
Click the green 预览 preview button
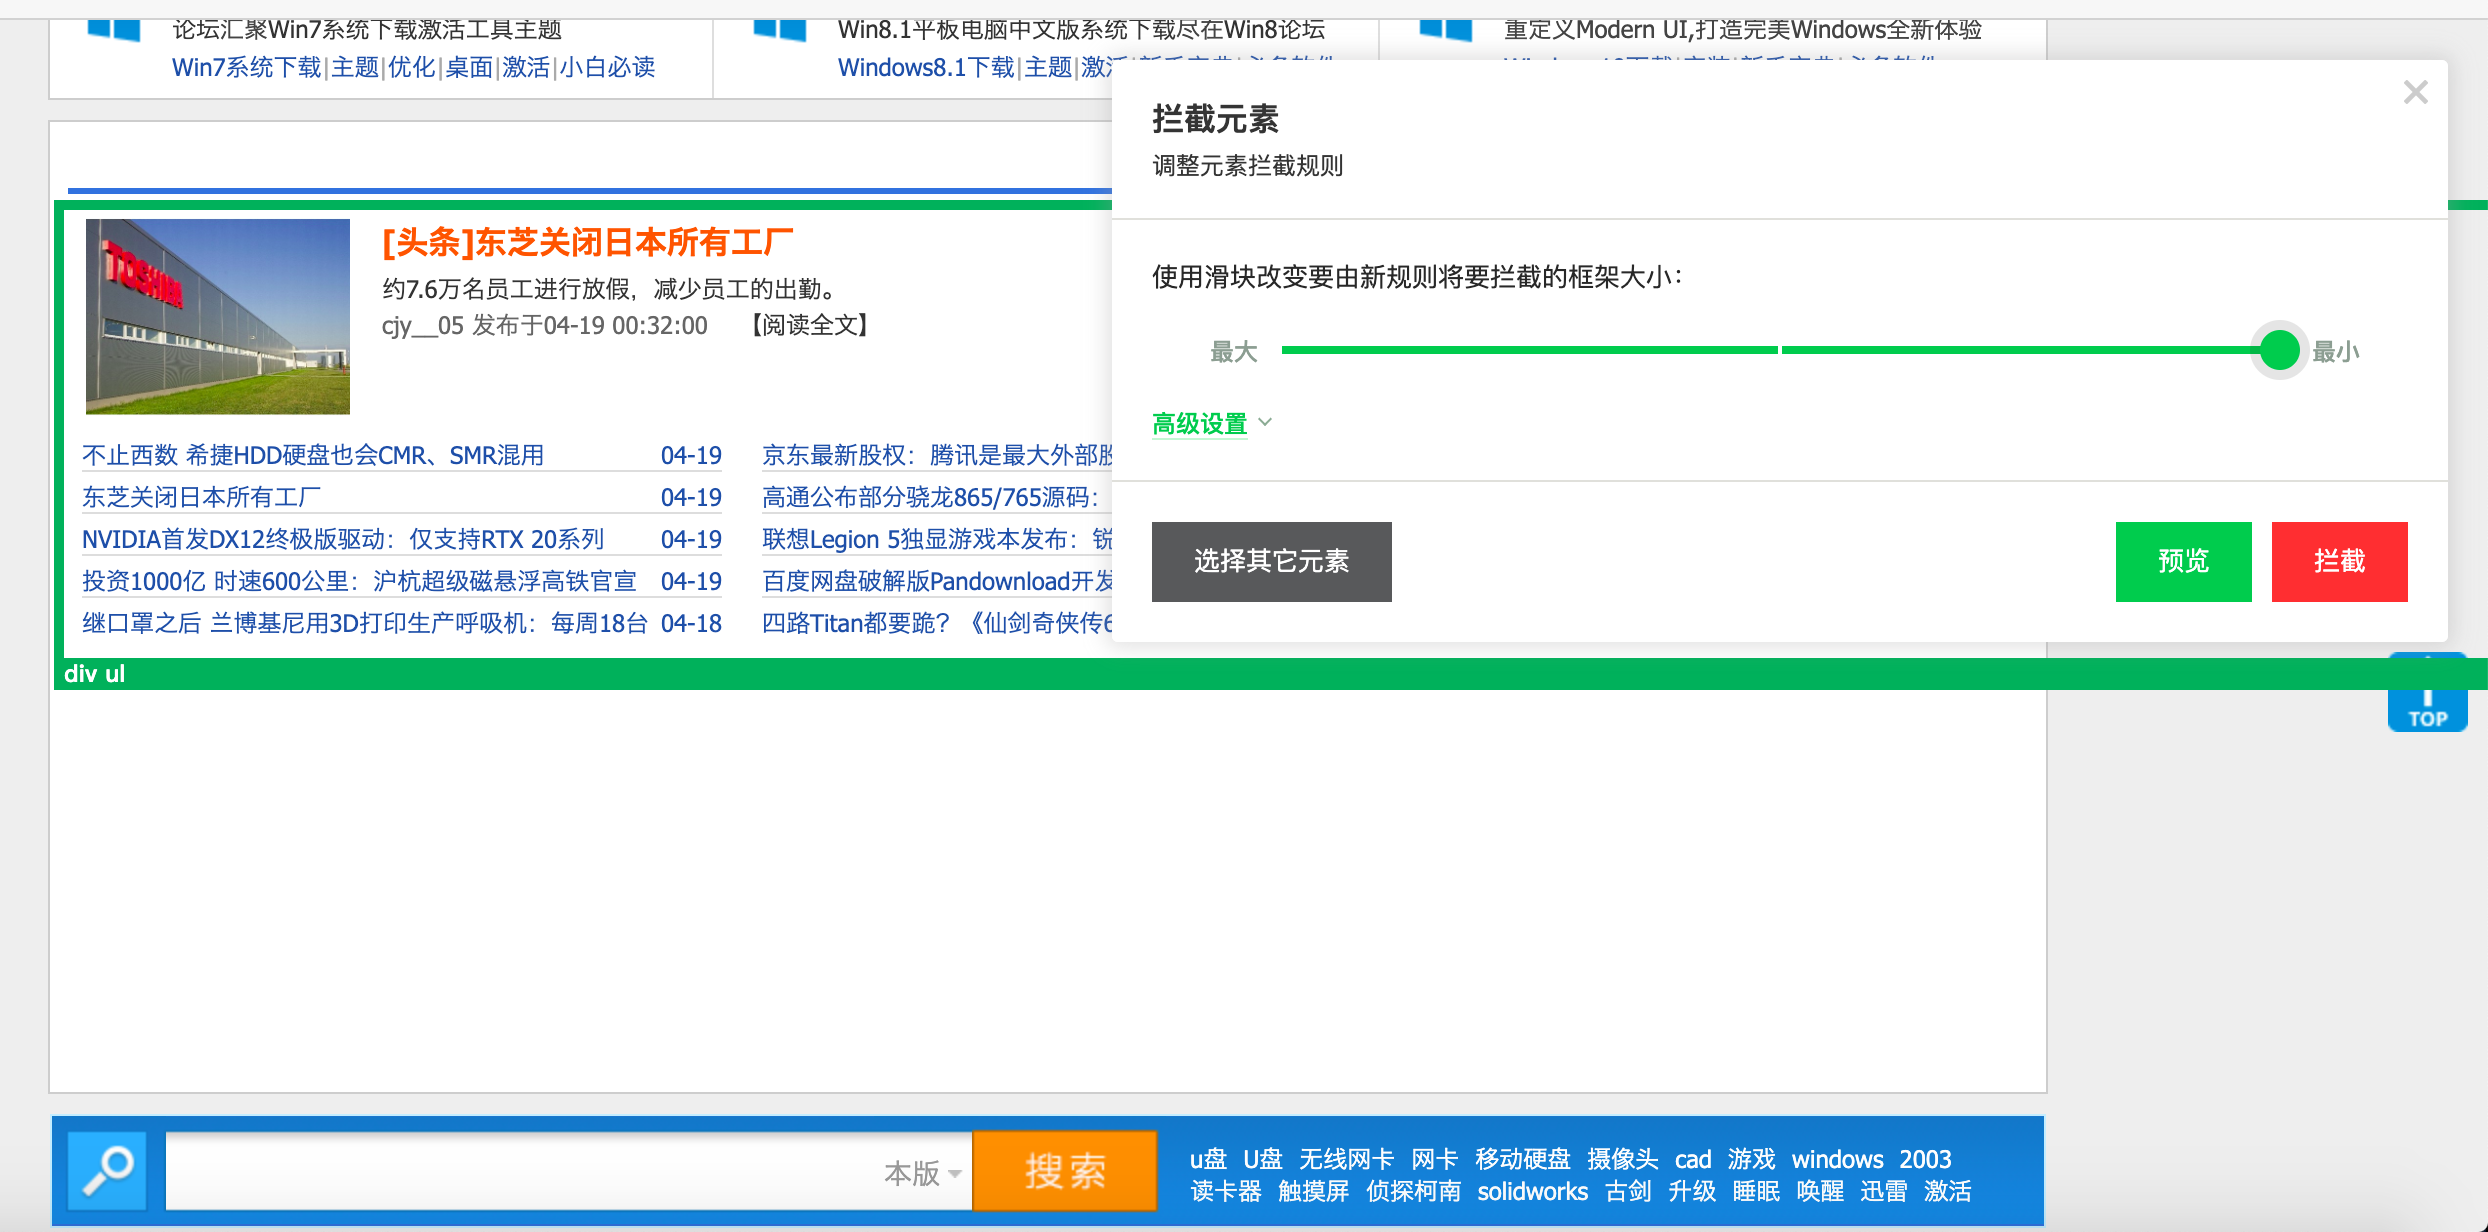coord(2183,562)
